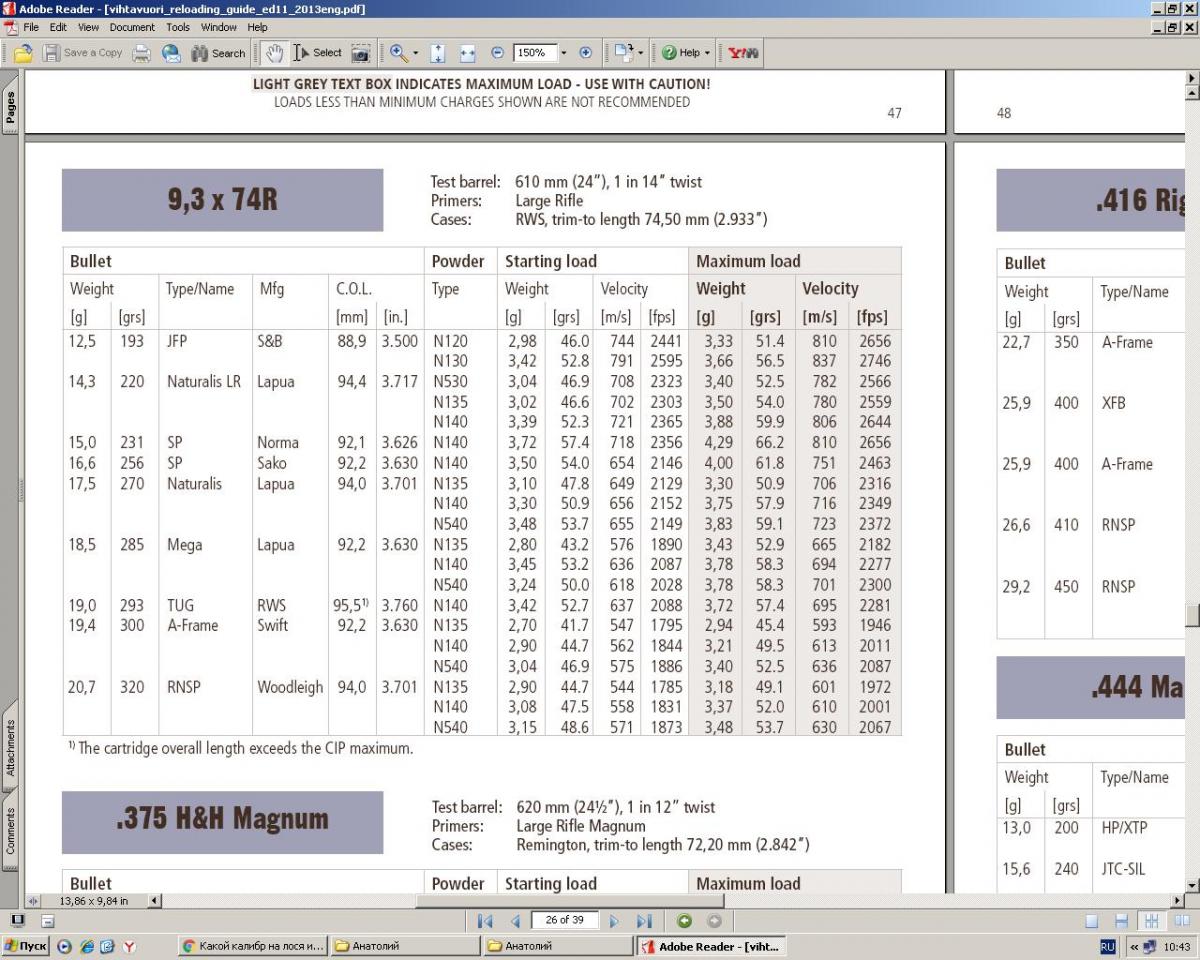Click the Zoom In magnifier tool
1200x960 pixels.
point(399,53)
